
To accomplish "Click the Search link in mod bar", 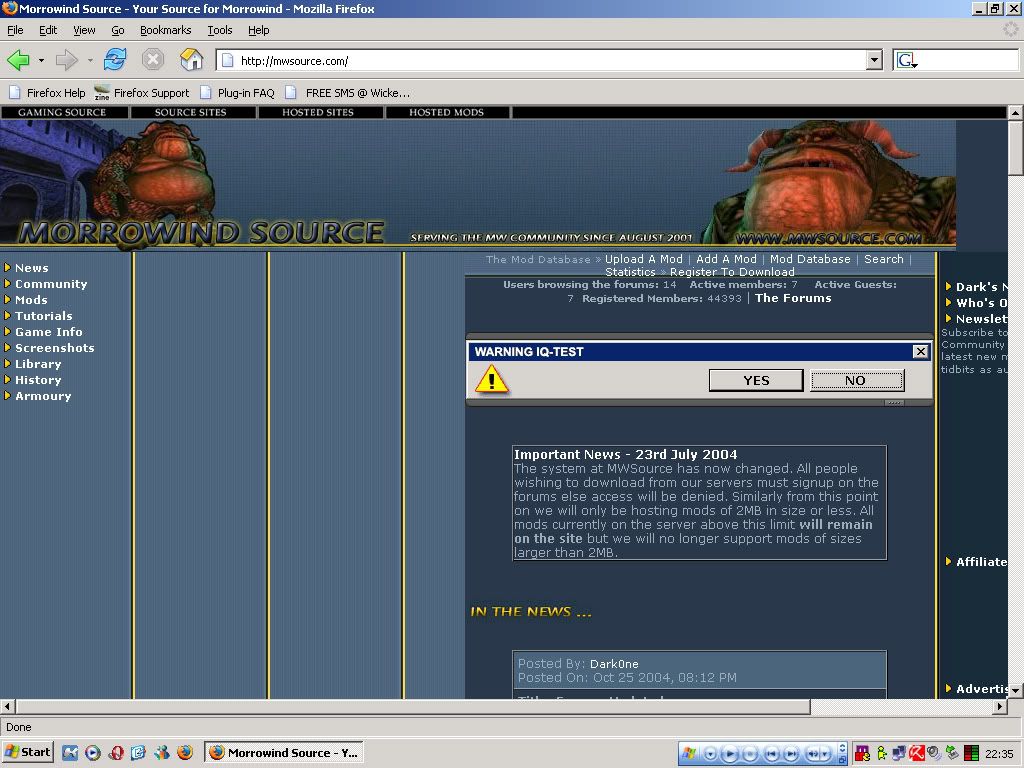I will pos(884,259).
